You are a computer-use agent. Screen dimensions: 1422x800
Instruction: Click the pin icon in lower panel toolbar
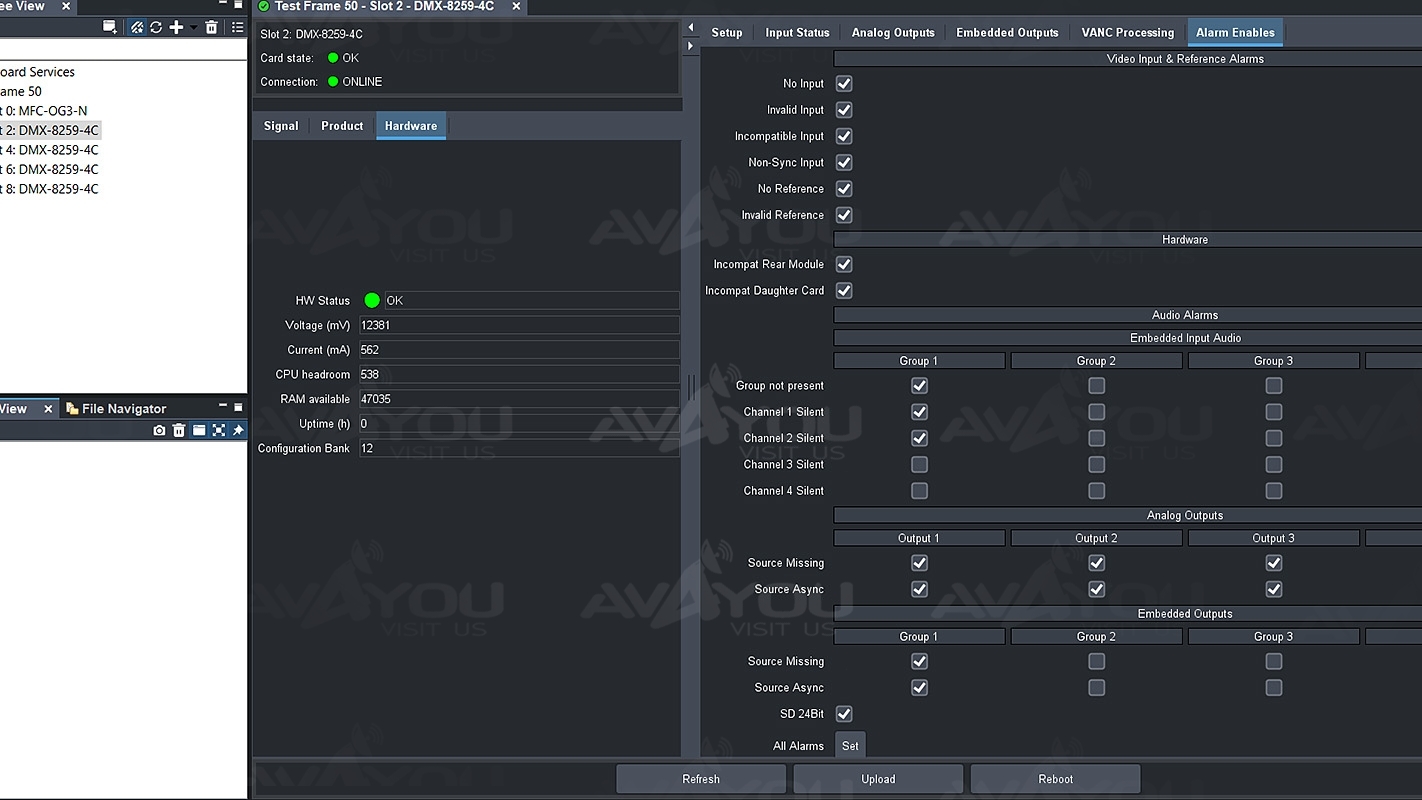(x=238, y=430)
